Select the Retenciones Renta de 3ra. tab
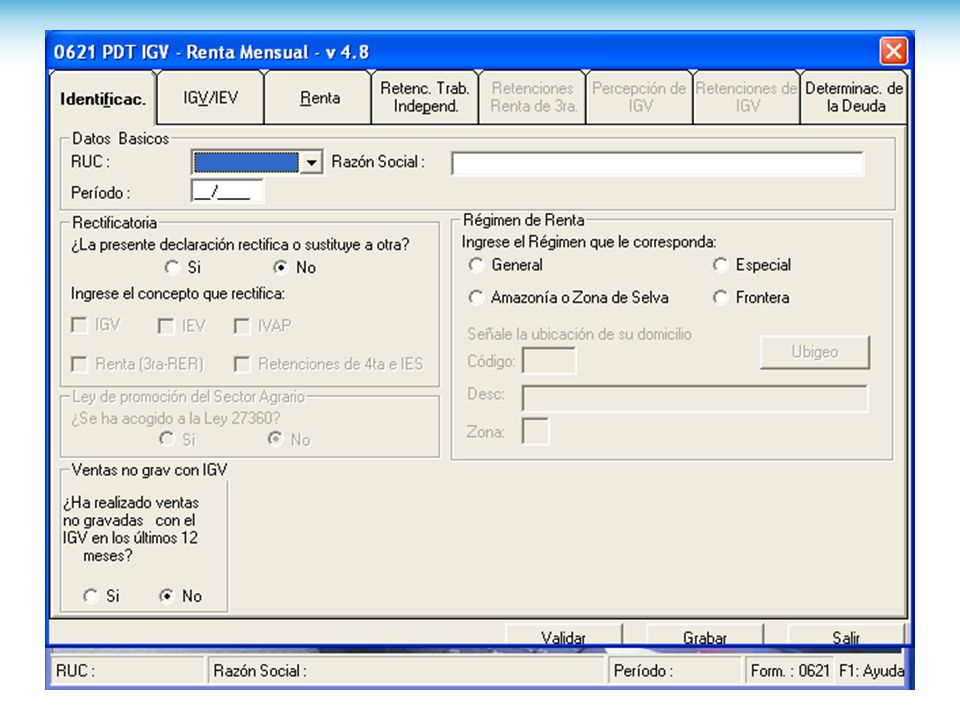The width and height of the screenshot is (960, 720). [533, 98]
